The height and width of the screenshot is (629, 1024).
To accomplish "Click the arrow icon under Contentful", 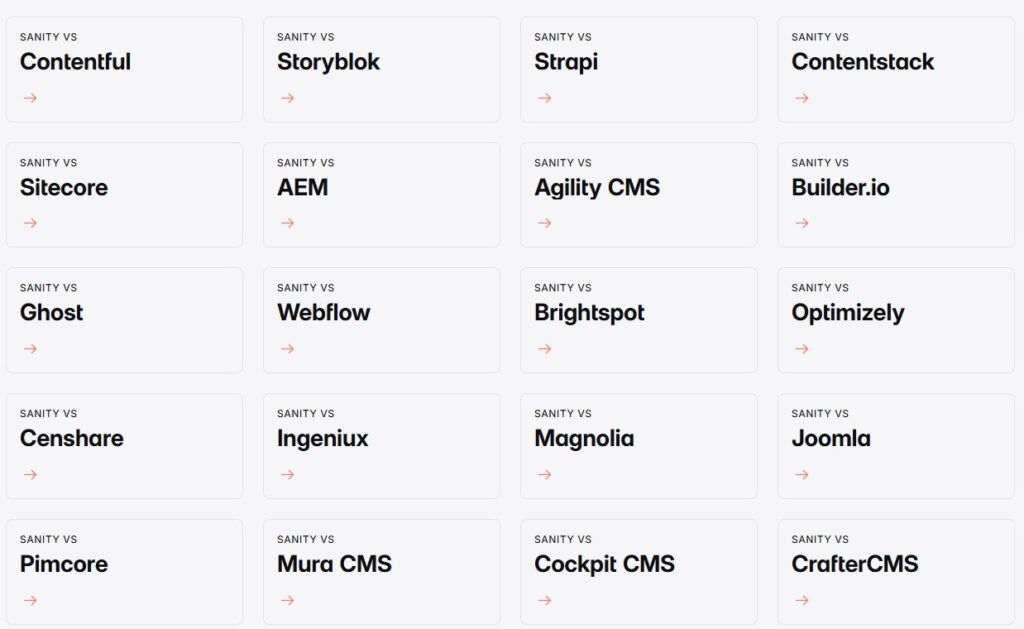I will (x=30, y=98).
